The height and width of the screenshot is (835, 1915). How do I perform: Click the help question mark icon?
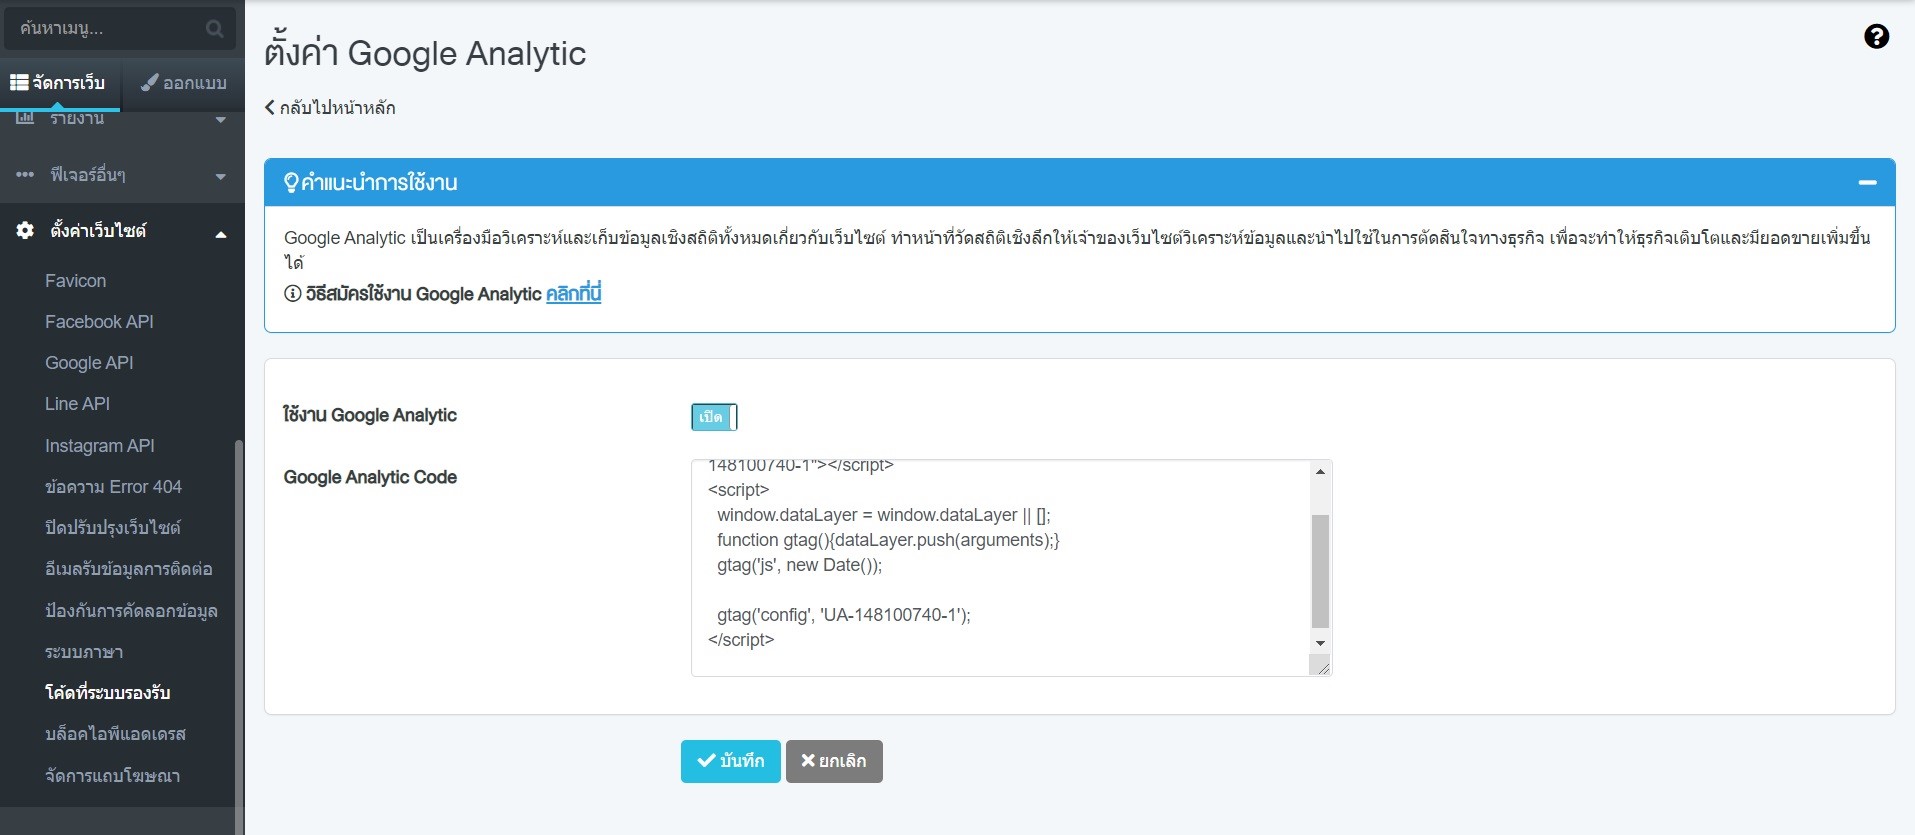1876,37
